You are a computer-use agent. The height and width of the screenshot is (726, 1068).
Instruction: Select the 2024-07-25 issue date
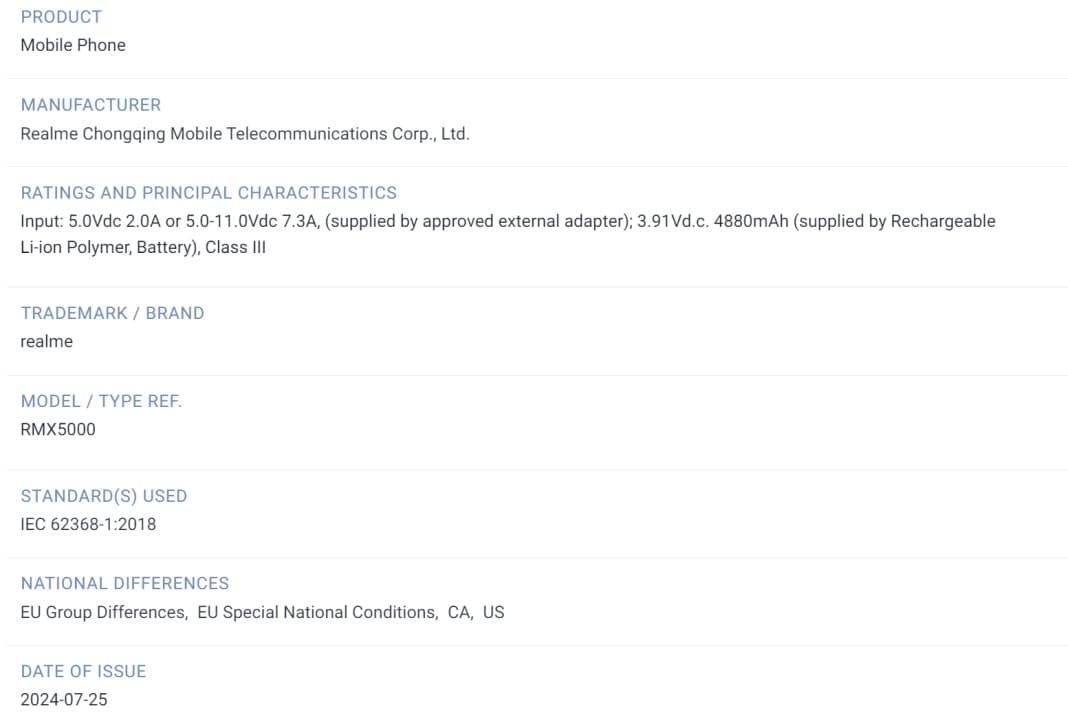click(x=64, y=700)
